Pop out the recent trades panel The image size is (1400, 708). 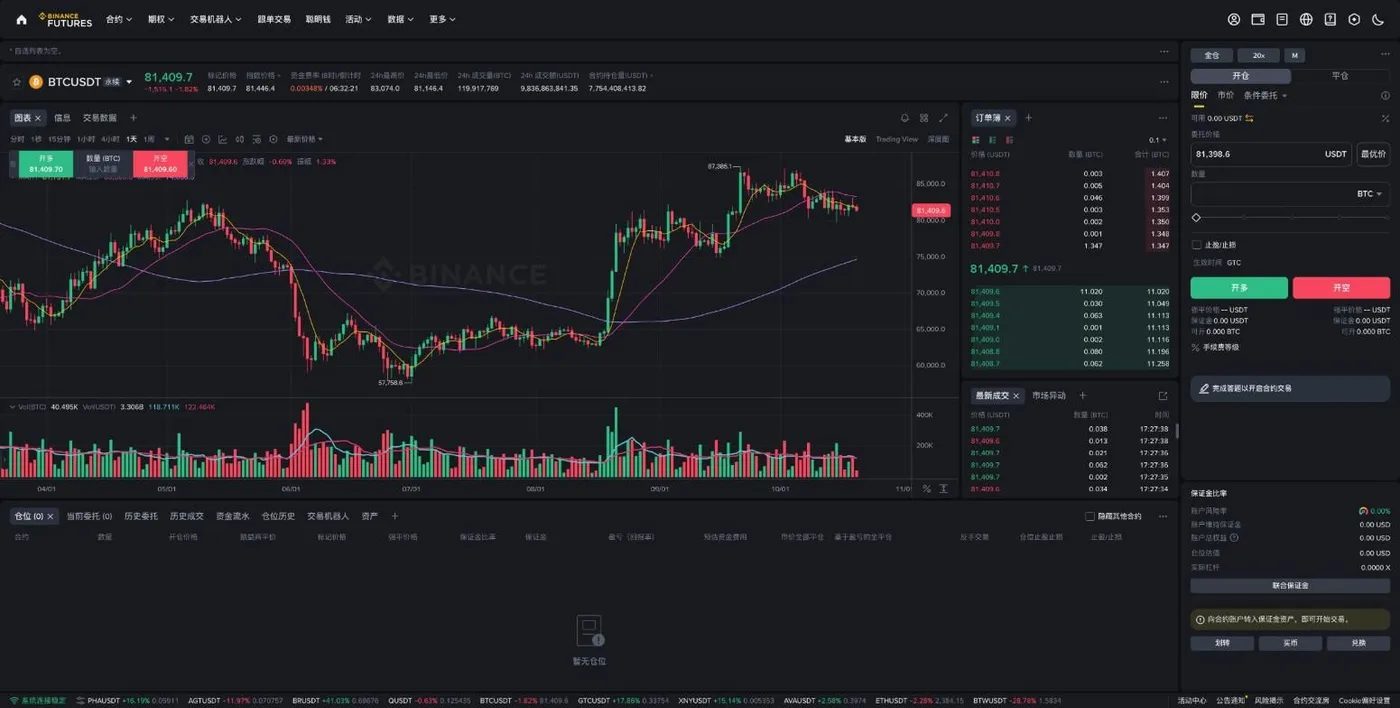click(1163, 396)
